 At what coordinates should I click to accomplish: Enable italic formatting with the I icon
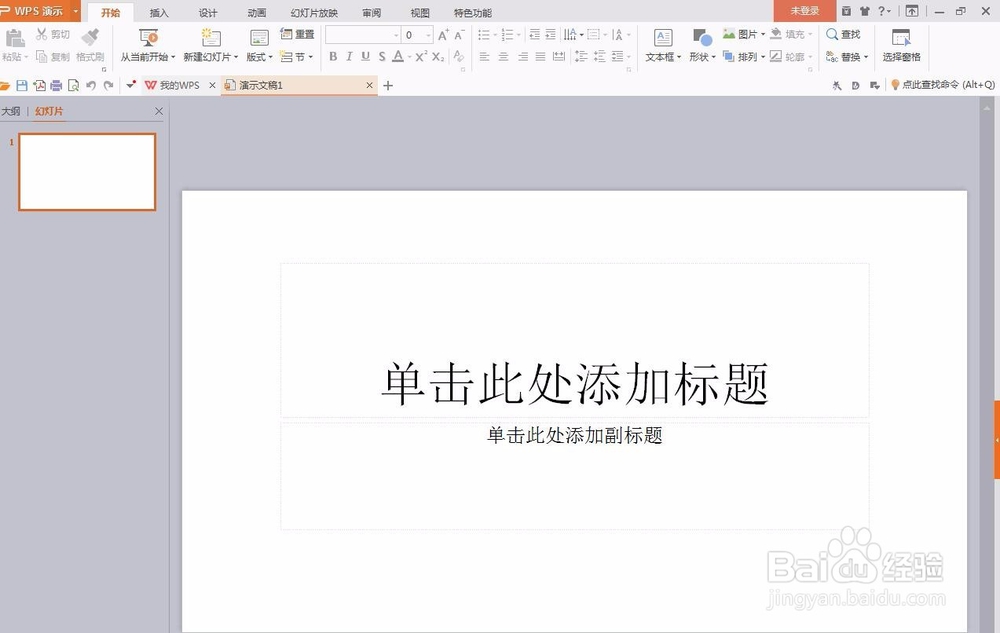(x=348, y=57)
